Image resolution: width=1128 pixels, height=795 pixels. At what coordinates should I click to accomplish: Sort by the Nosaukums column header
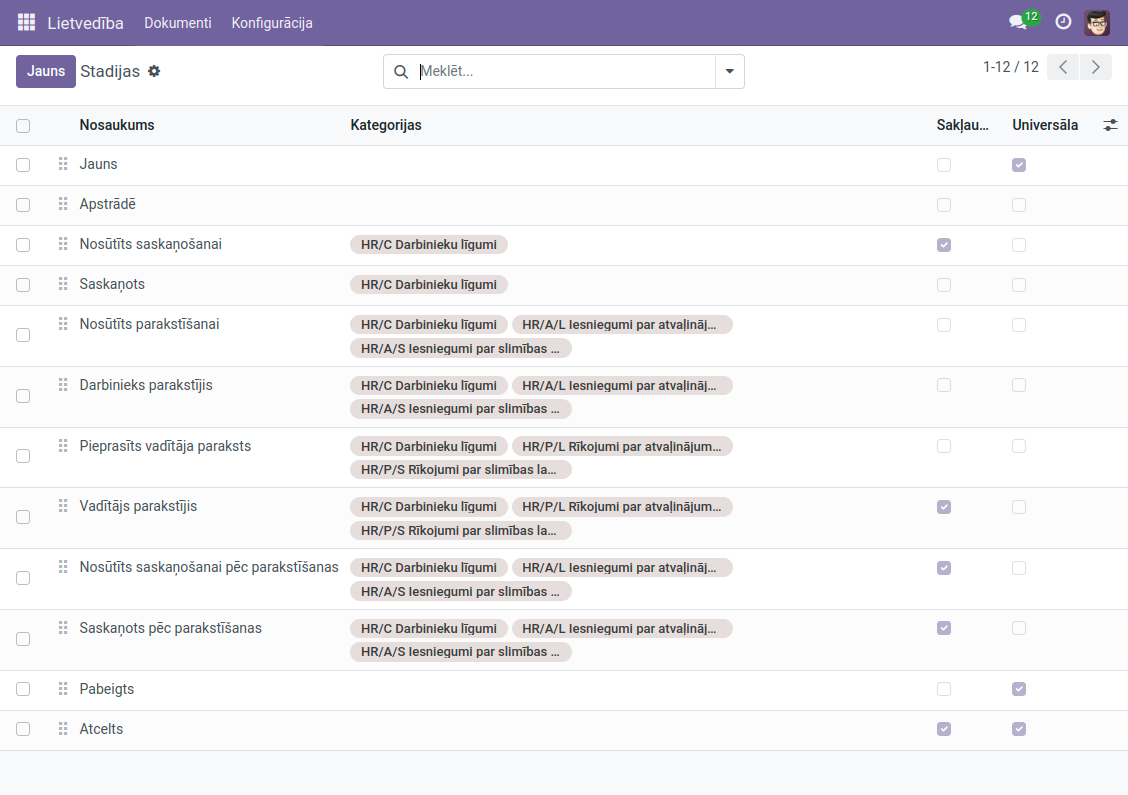click(117, 125)
